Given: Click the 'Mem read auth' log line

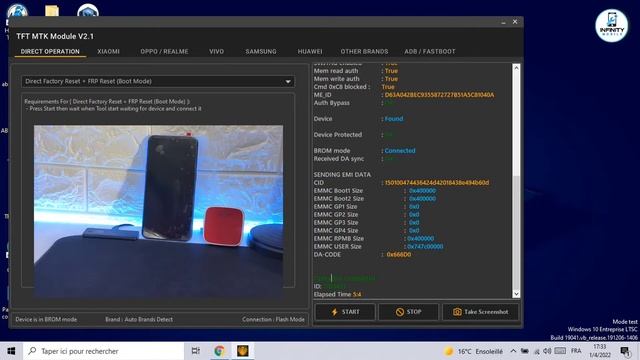Looking at the screenshot, I should click(x=356, y=71).
